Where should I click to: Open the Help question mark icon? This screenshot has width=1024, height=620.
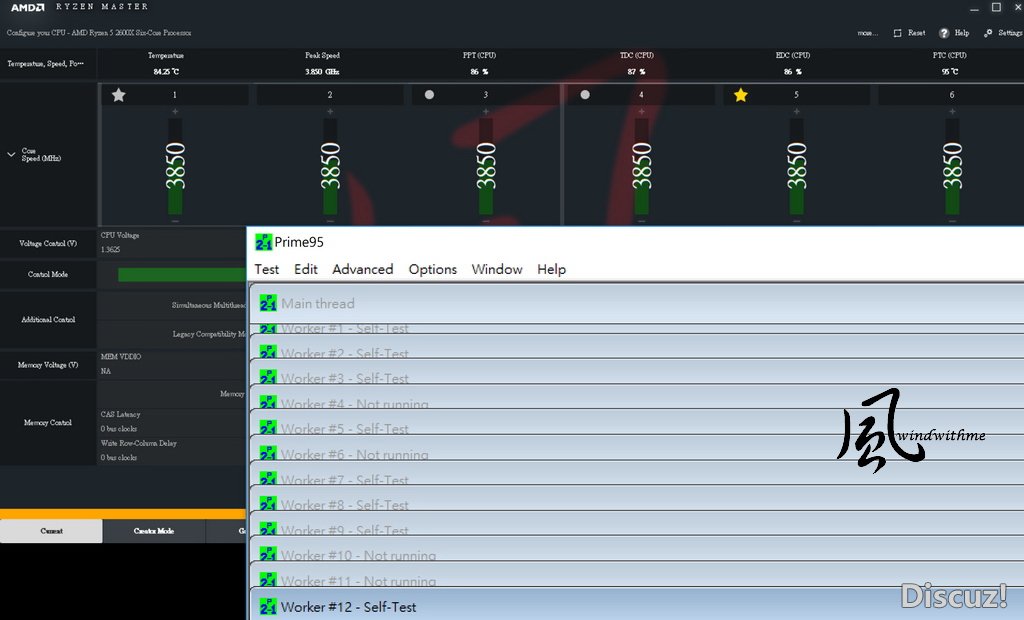pyautogui.click(x=944, y=33)
